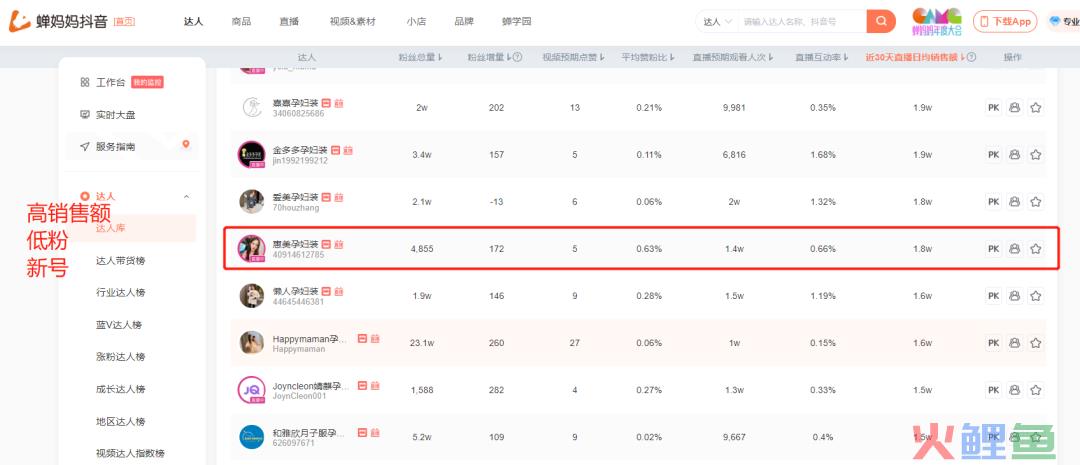The width and height of the screenshot is (1080, 465).
Task: Open the 商品 top navigation tab
Action: (241, 21)
